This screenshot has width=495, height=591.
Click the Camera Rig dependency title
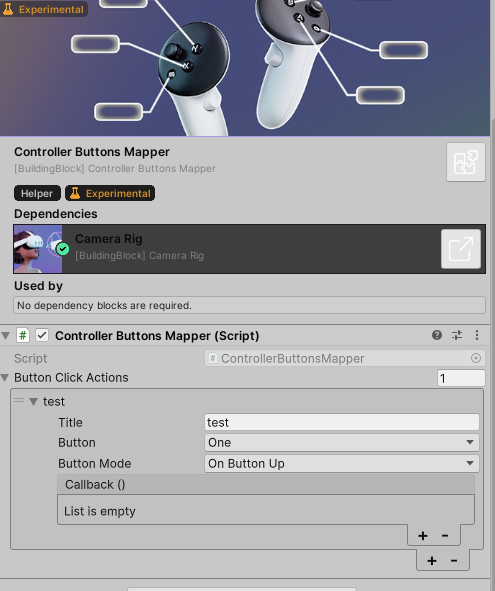click(109, 239)
